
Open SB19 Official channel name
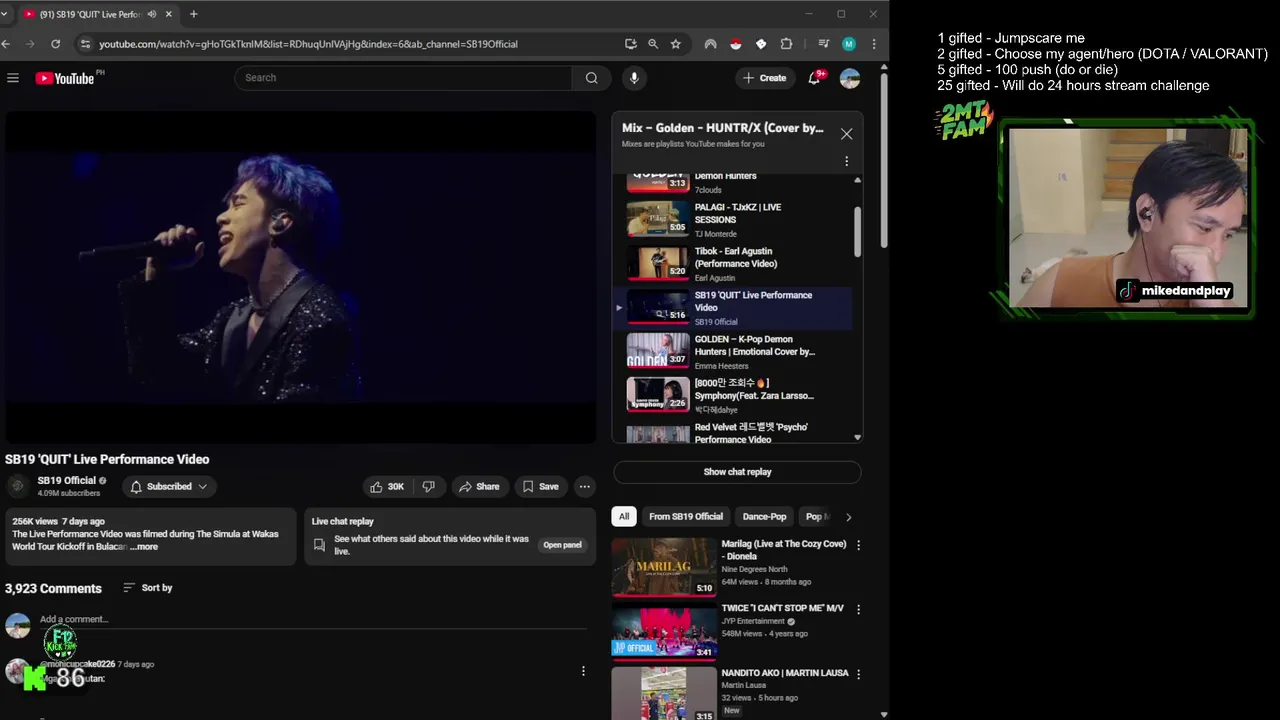coord(67,481)
